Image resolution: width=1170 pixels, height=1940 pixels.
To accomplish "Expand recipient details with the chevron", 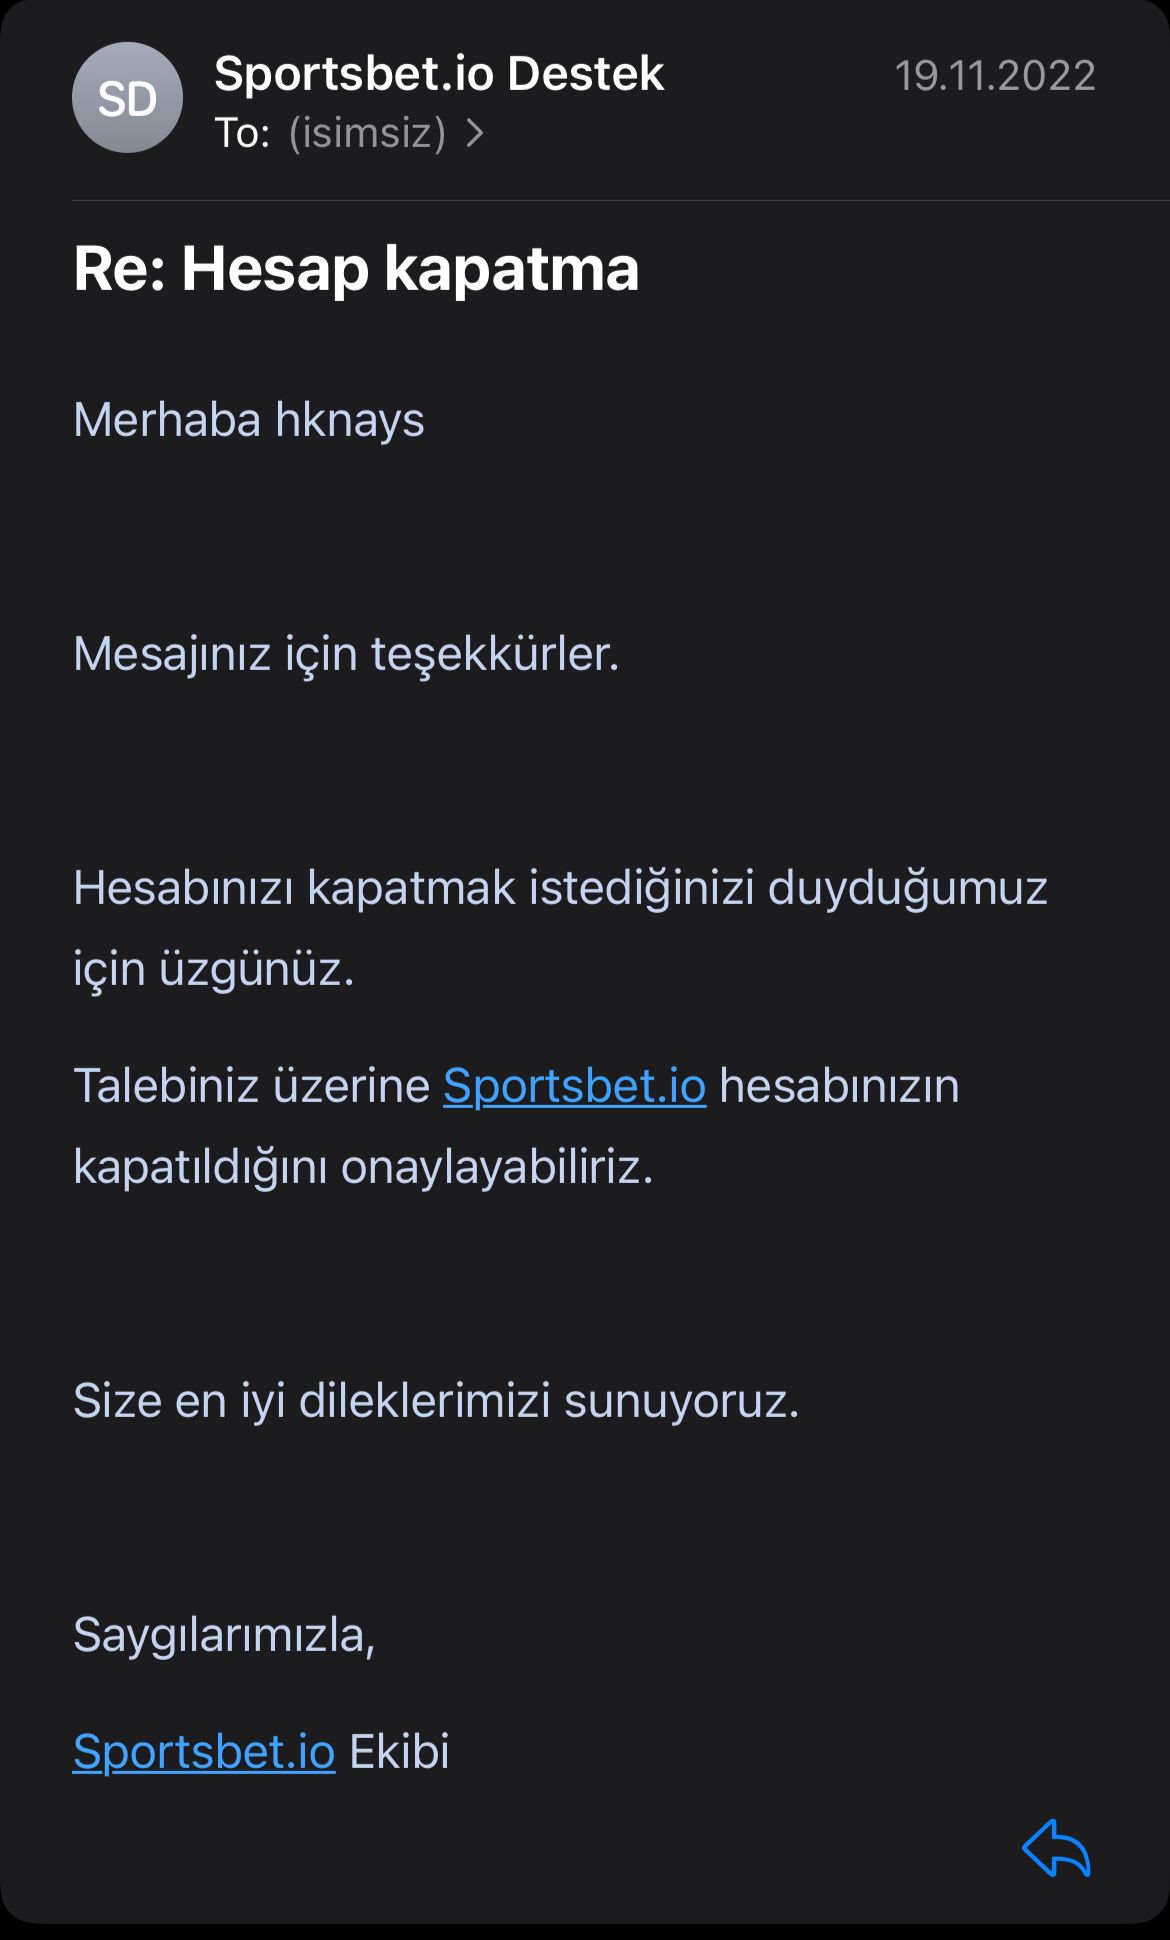I will (x=475, y=133).
